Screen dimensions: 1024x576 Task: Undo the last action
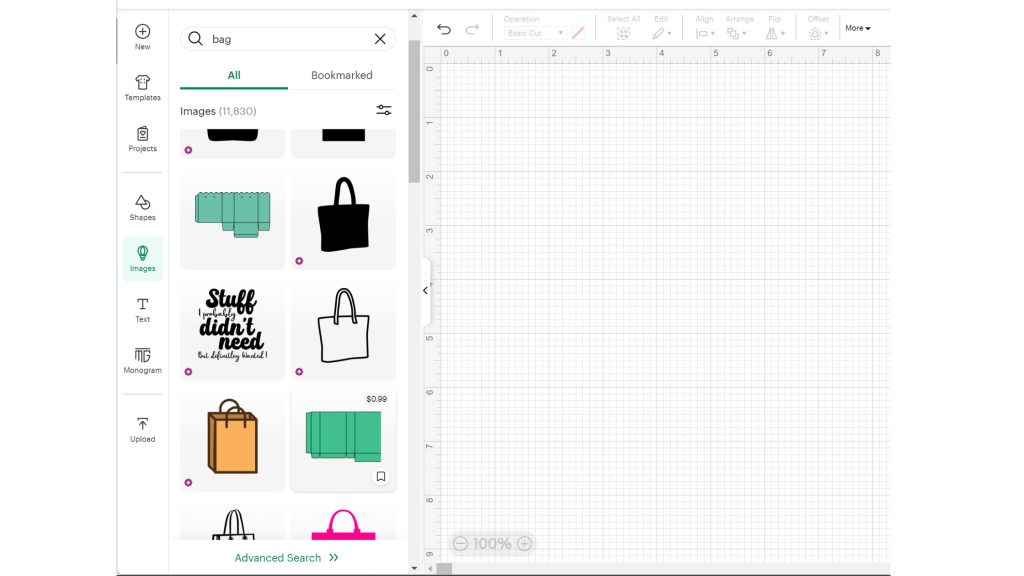point(444,29)
